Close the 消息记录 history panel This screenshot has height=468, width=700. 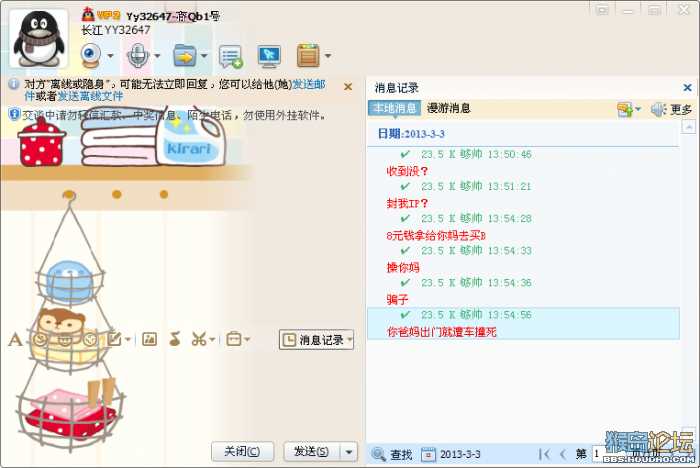tap(688, 88)
